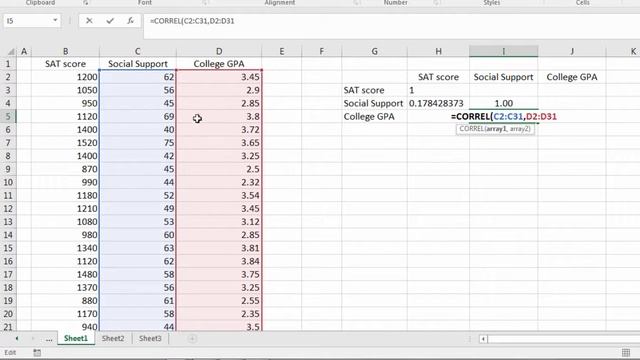This screenshot has height=360, width=640.
Task: Open the Number group dialog launcher
Action: tap(436, 3)
